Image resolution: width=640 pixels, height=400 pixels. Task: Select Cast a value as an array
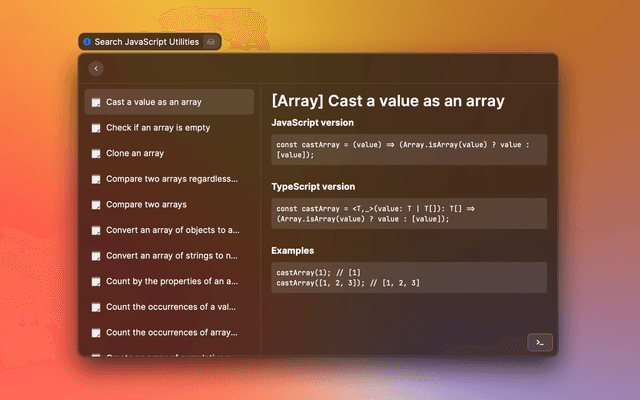[154, 102]
